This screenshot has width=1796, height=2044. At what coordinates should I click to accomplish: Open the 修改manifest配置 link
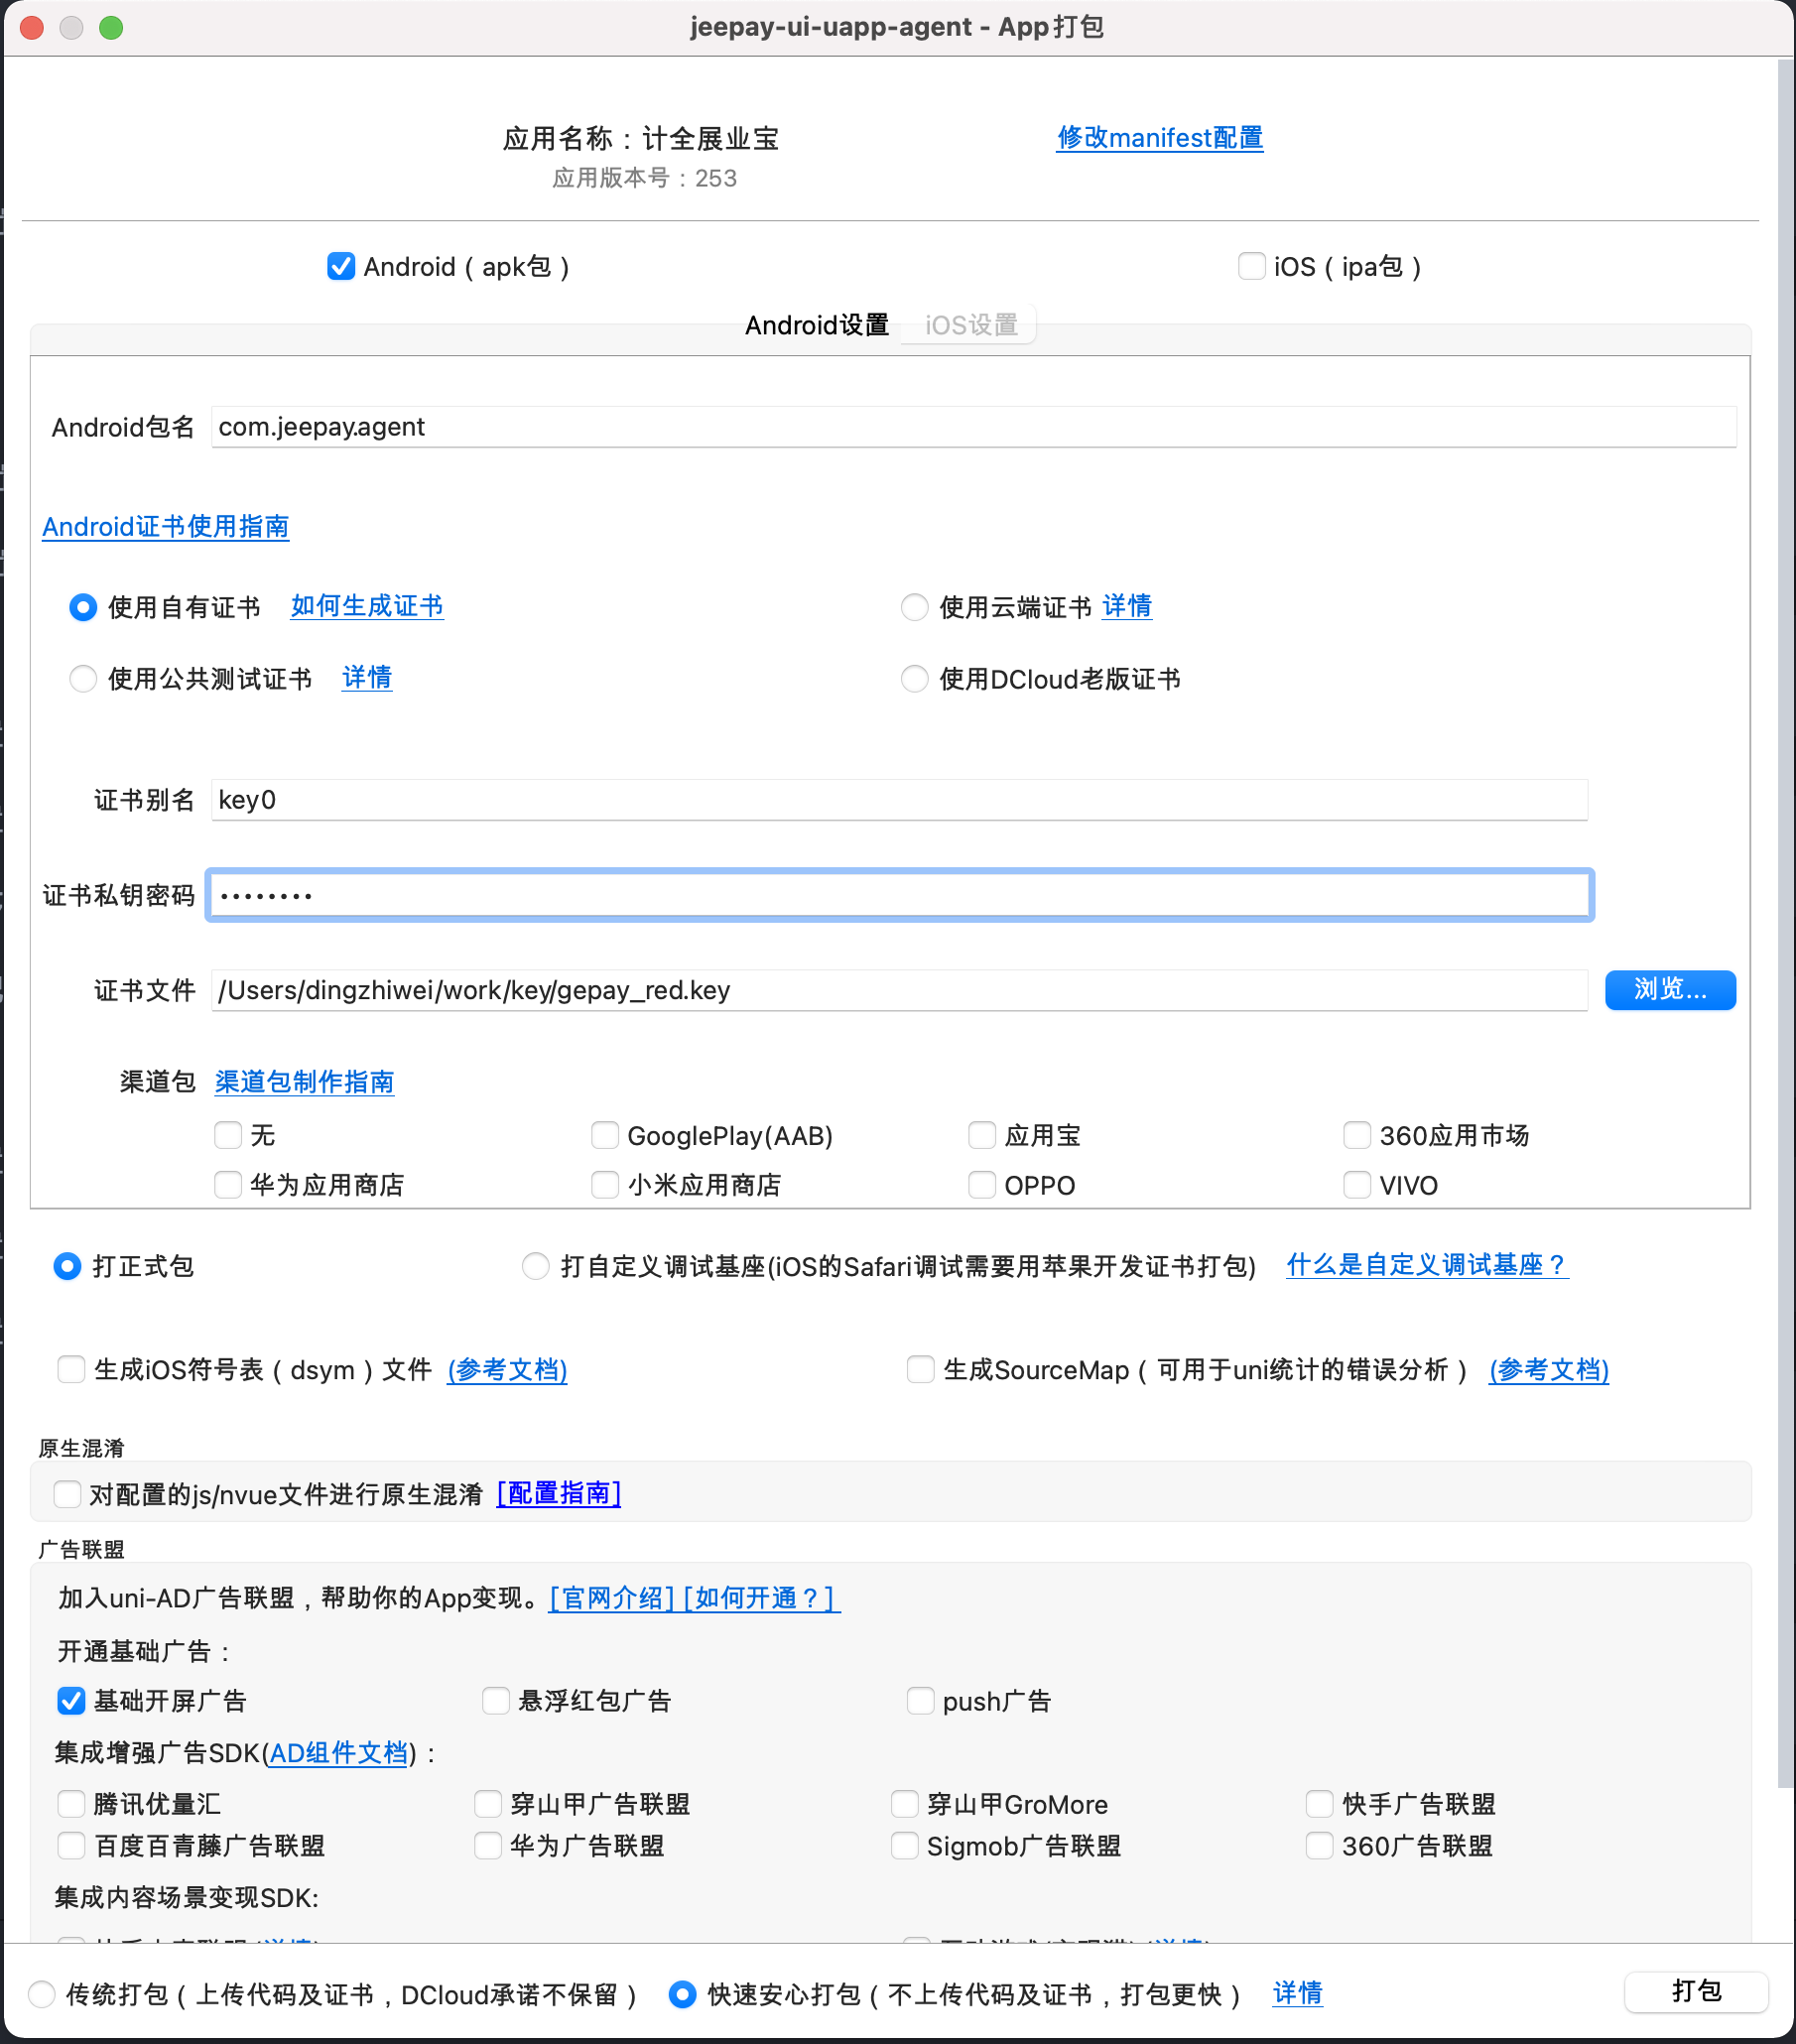1159,138
